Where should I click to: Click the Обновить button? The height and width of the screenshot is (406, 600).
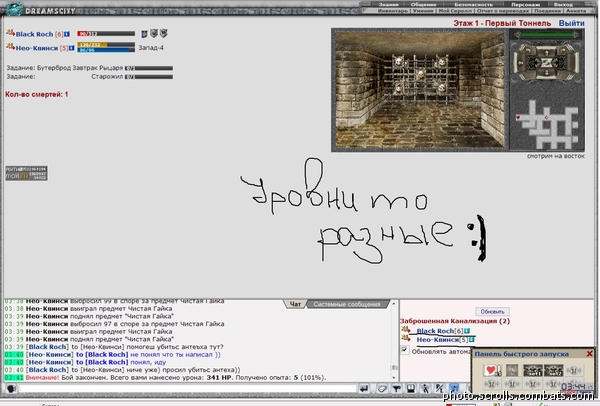tap(492, 311)
